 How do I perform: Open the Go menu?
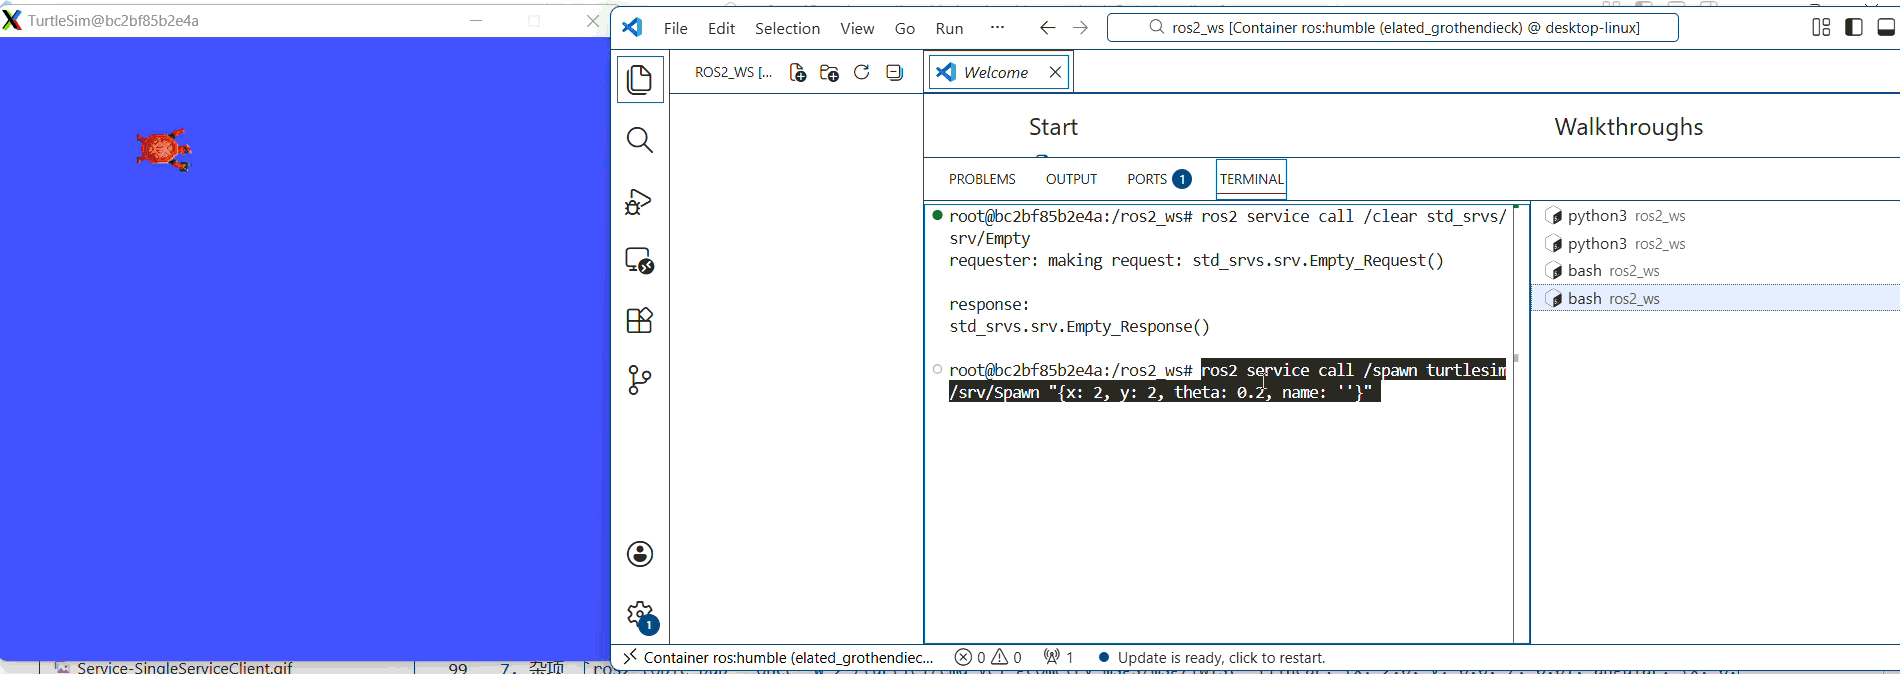905,28
